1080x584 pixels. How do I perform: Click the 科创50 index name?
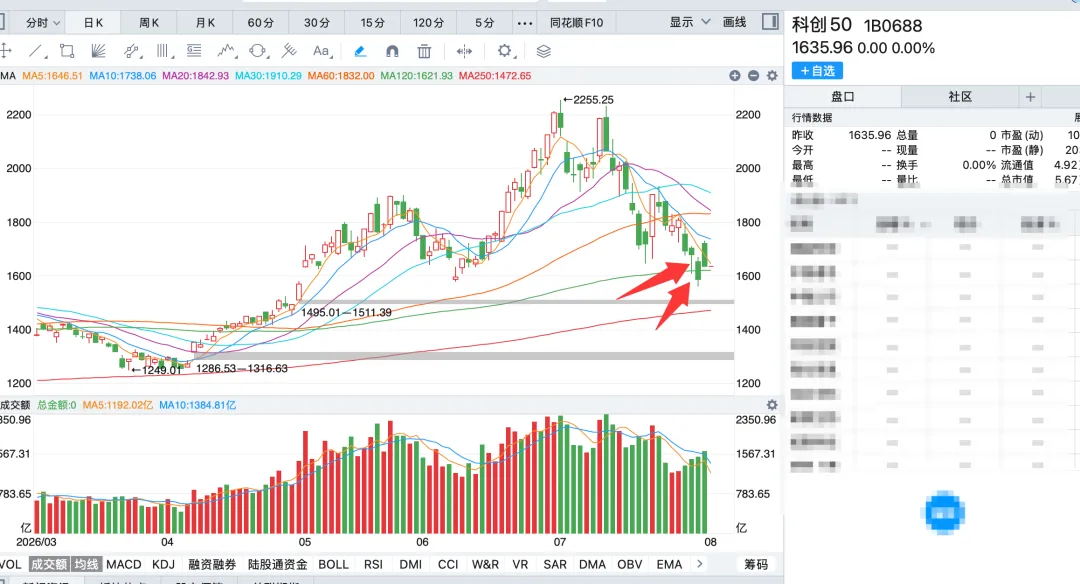[x=822, y=25]
